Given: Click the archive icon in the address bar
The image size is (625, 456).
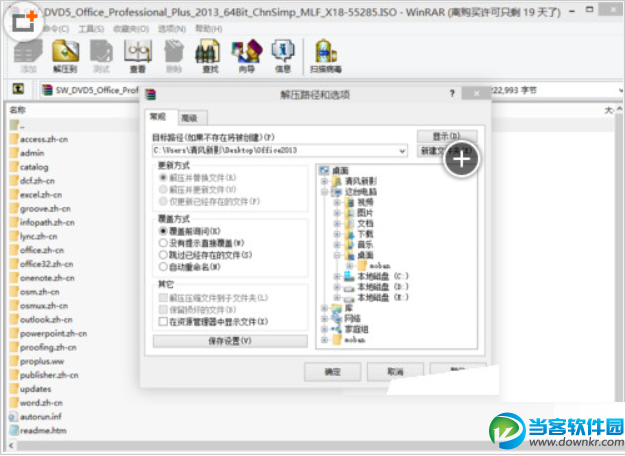Looking at the screenshot, I should click(x=47, y=90).
